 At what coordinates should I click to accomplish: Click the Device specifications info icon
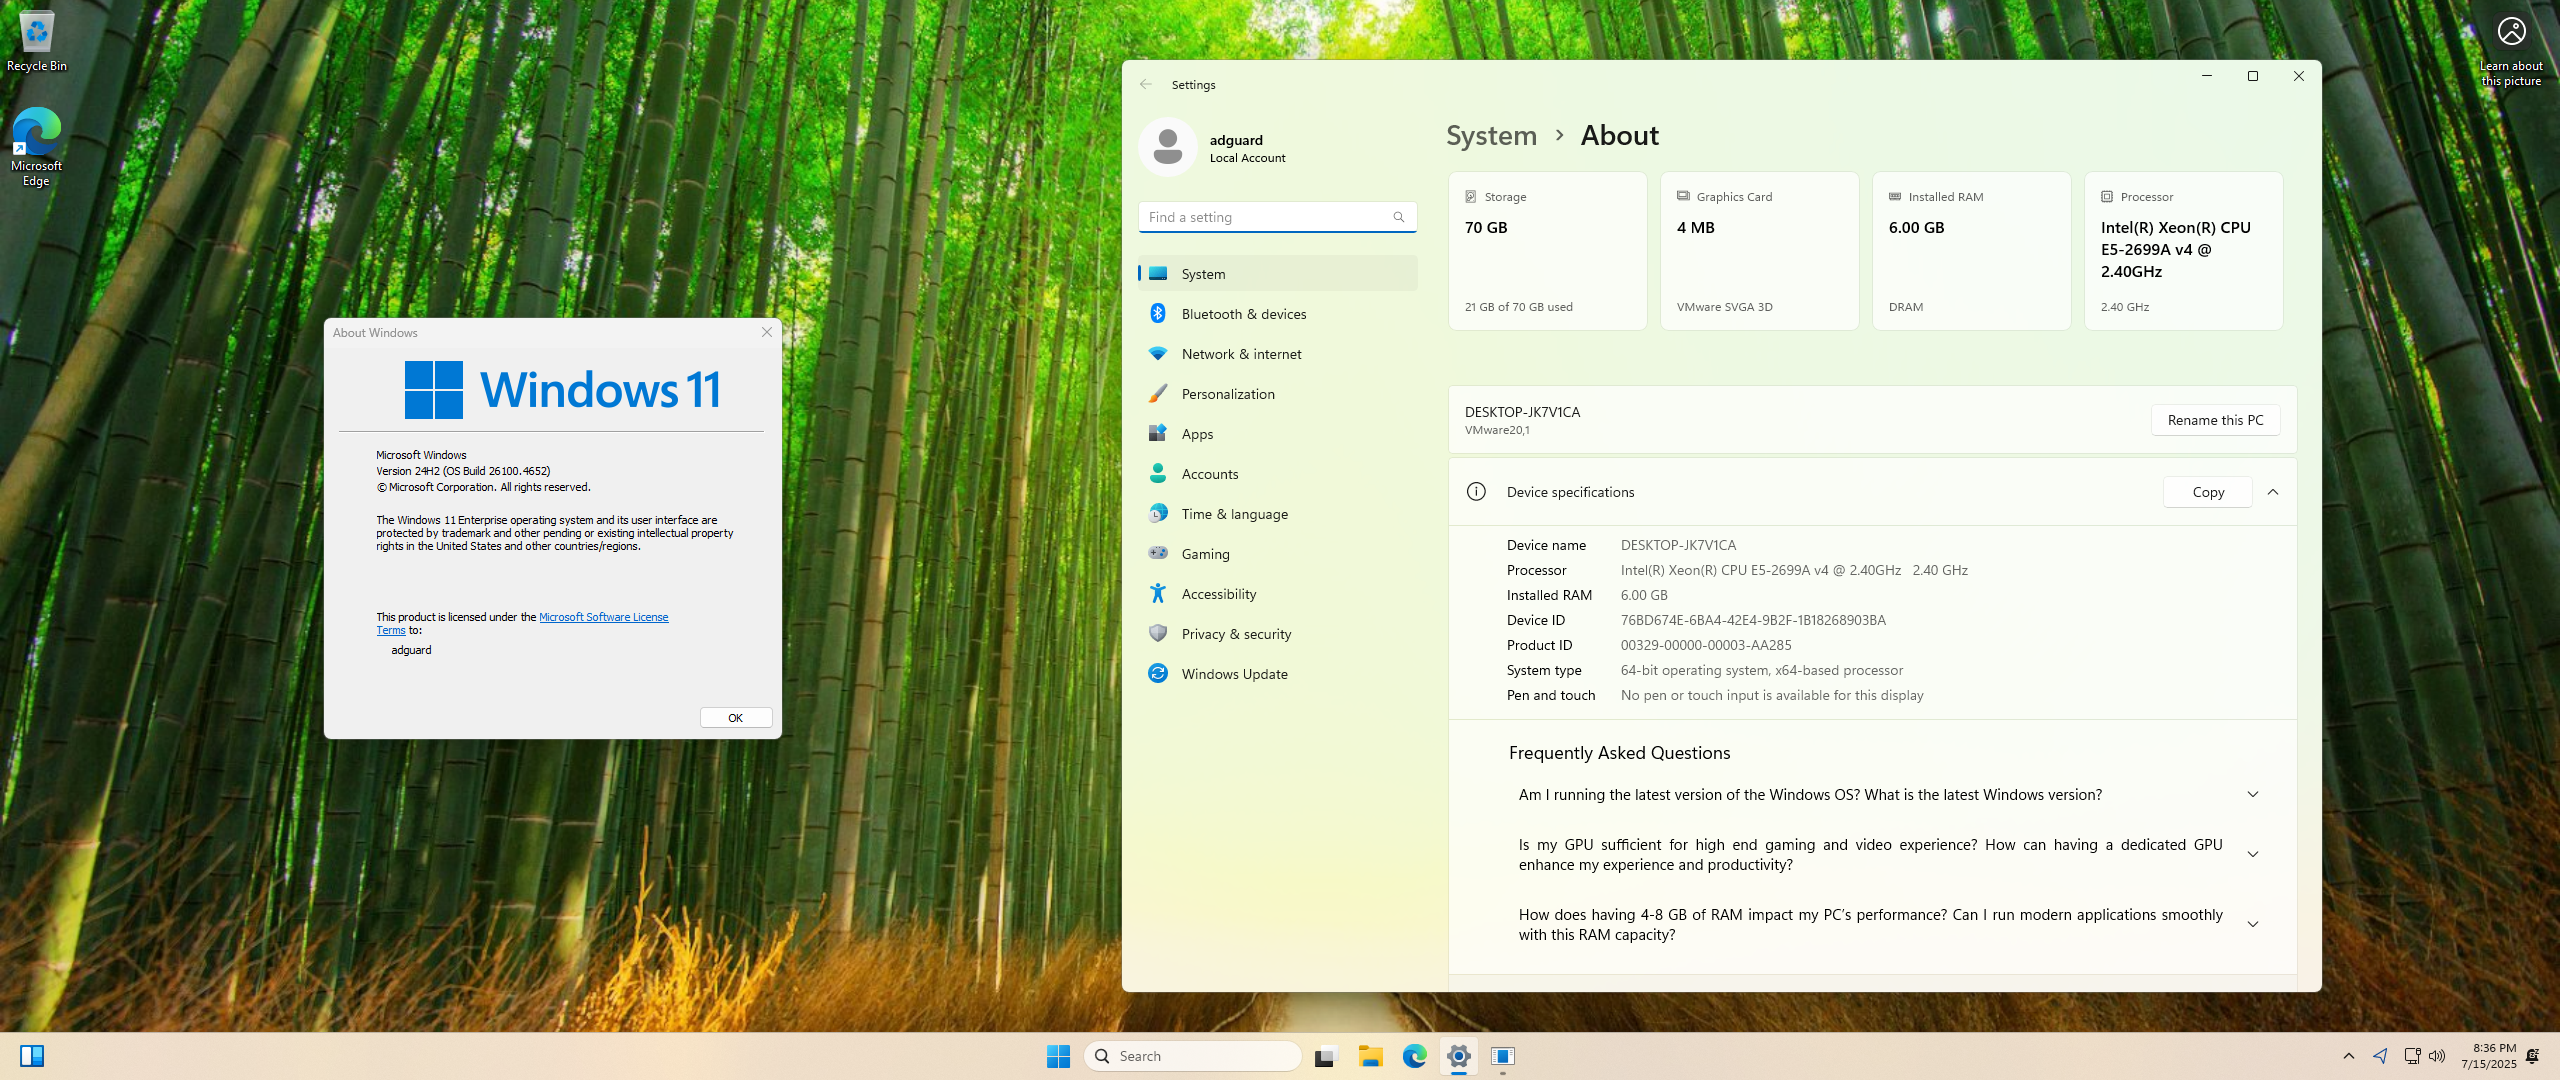[x=1476, y=492]
